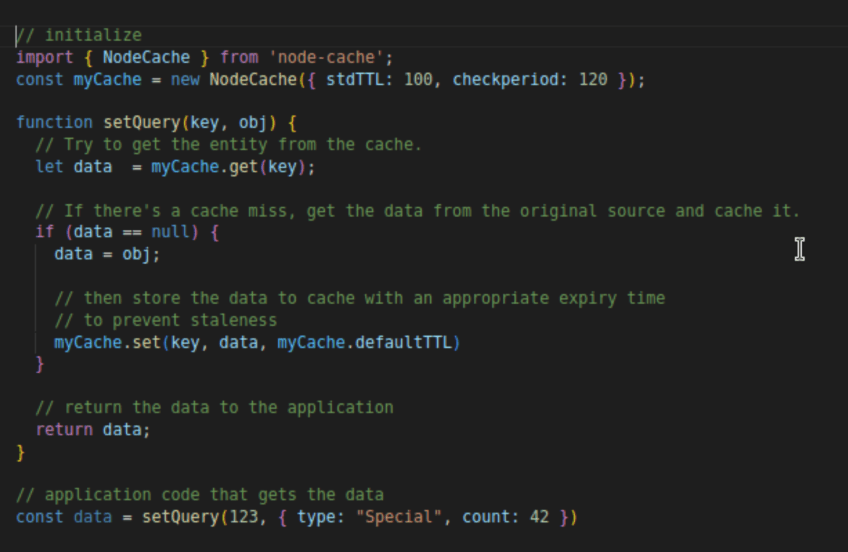This screenshot has width=848, height=552.
Task: Click 'myCache.set' method call
Action: click(x=108, y=343)
